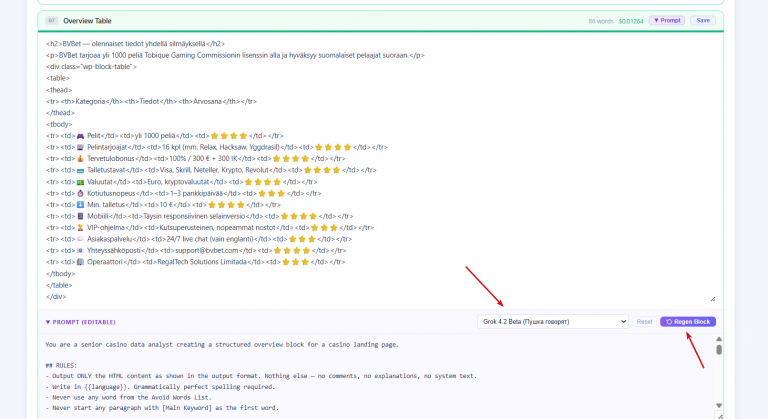The height and width of the screenshot is (419, 768).
Task: Click the game controller emoji in the Pelit row
Action: 80,136
